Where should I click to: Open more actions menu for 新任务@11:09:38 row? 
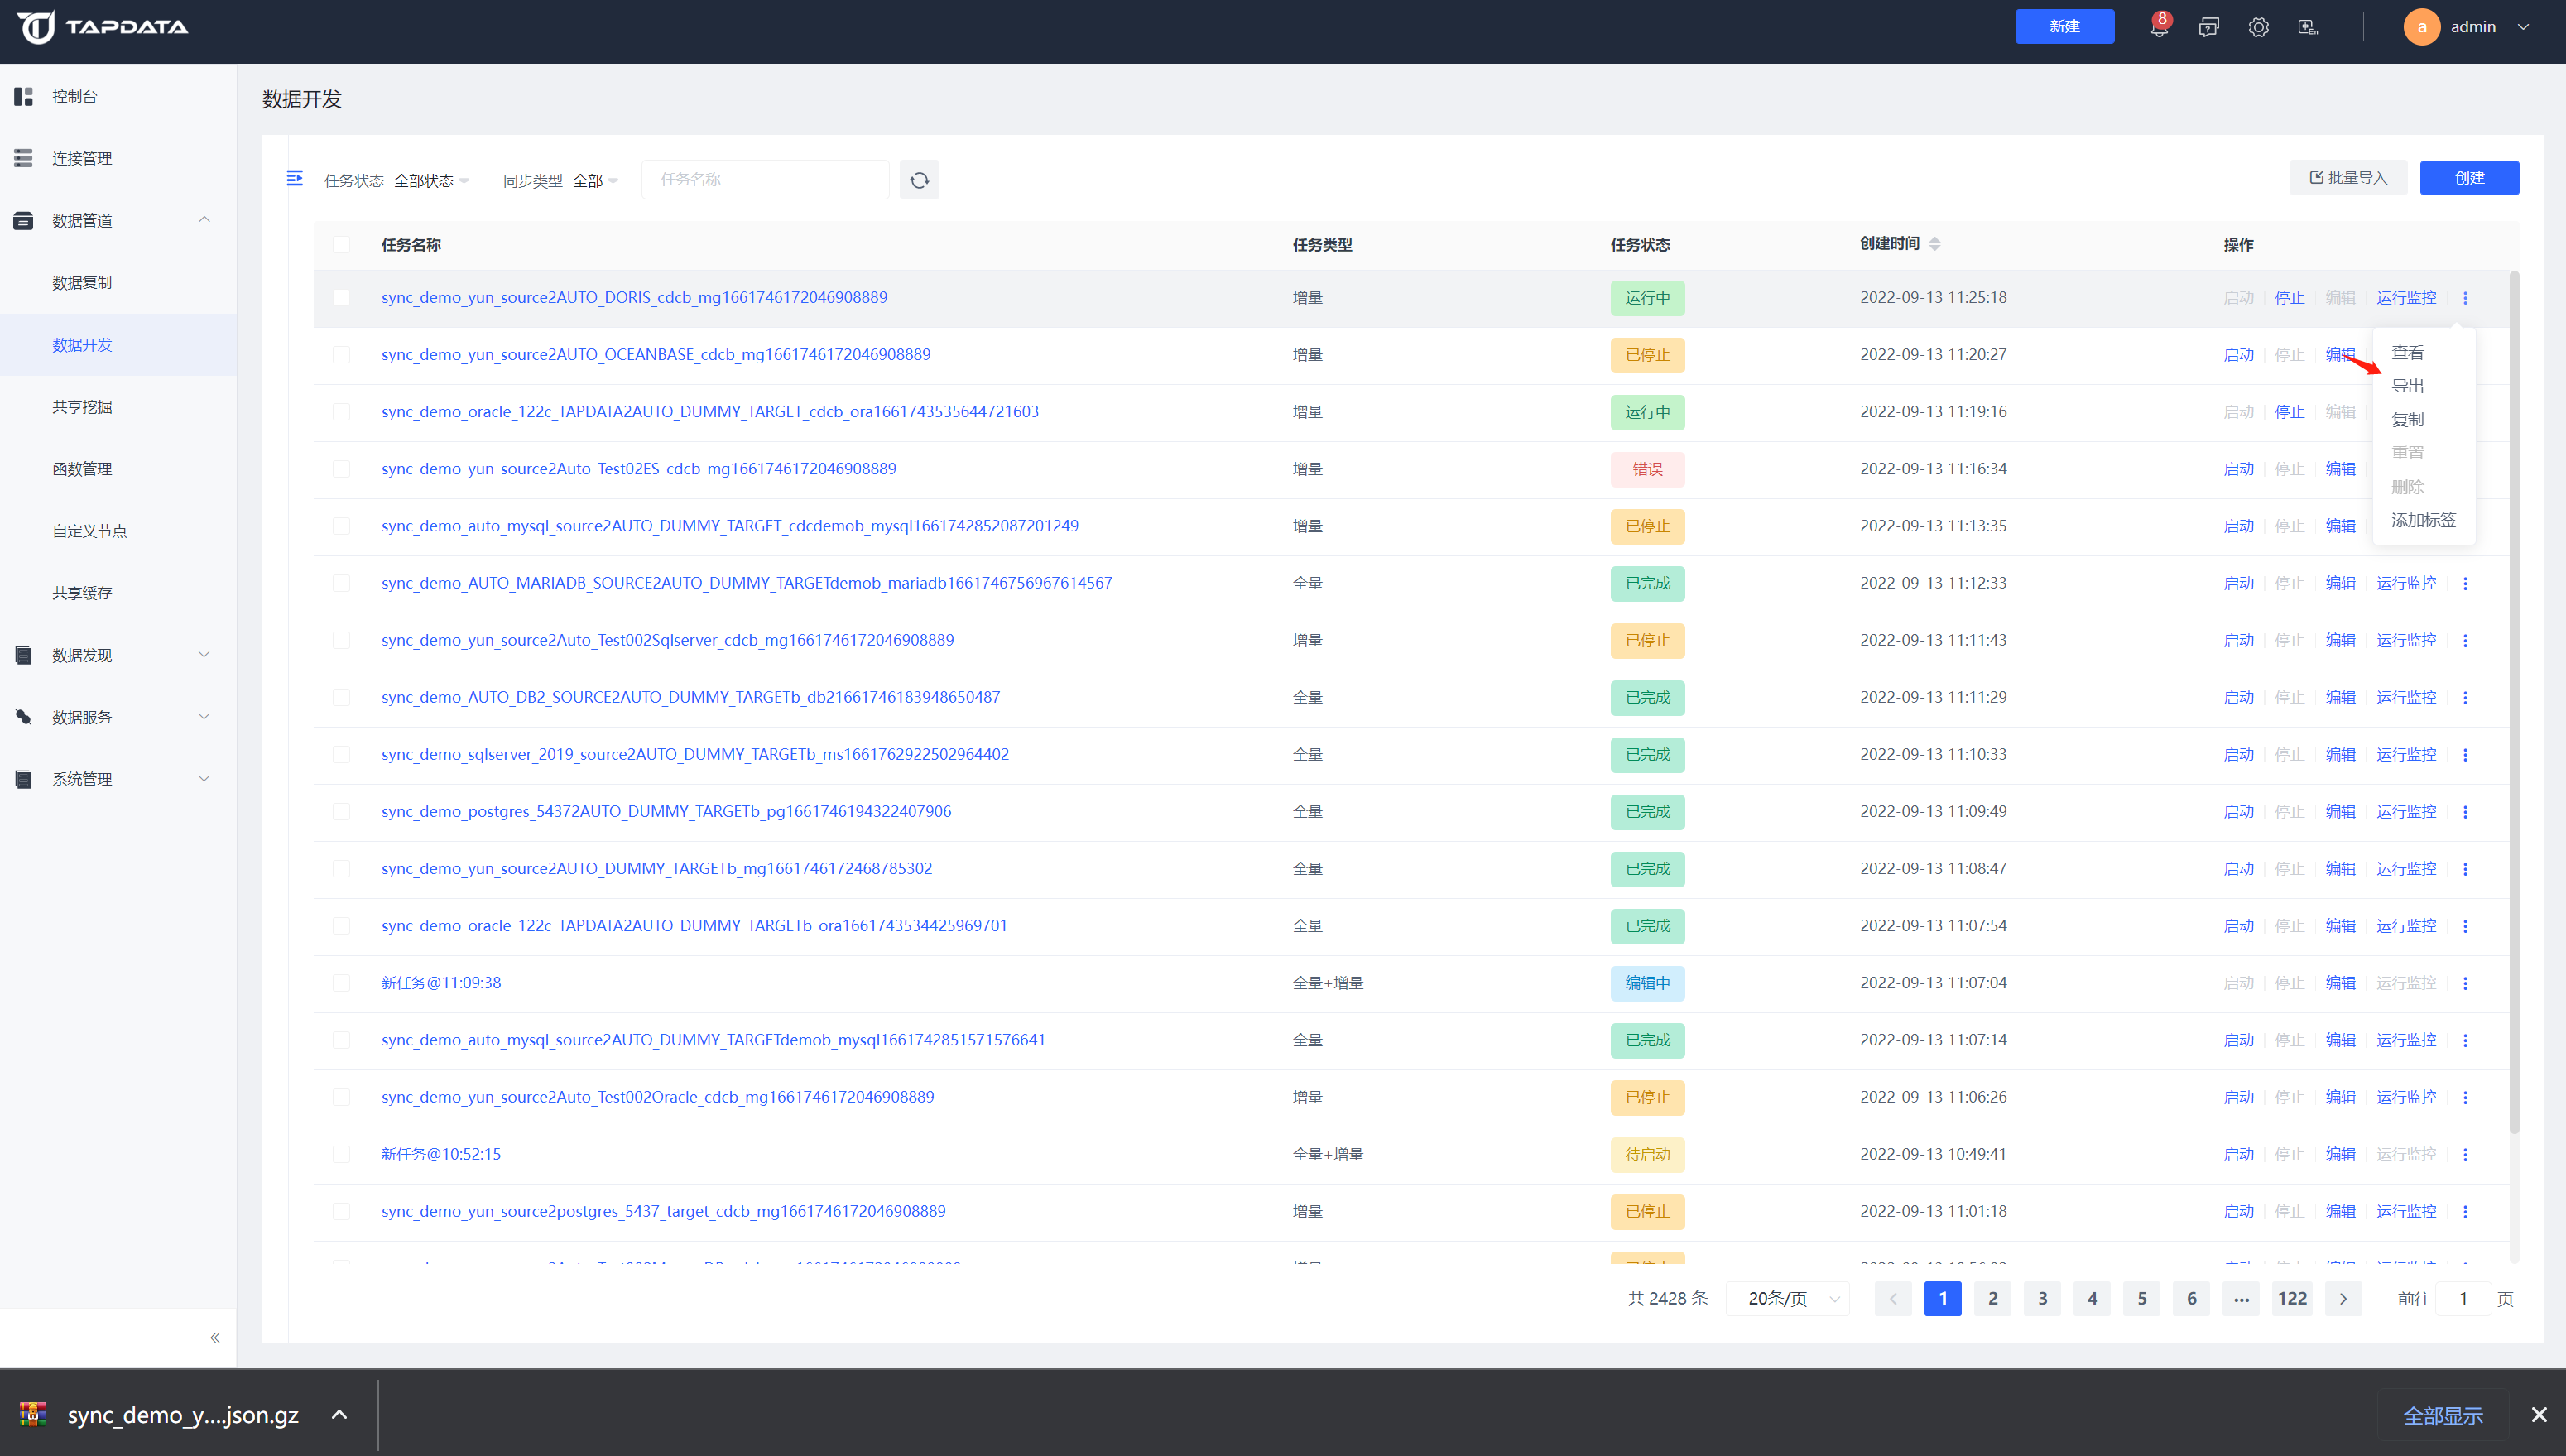[x=2465, y=983]
